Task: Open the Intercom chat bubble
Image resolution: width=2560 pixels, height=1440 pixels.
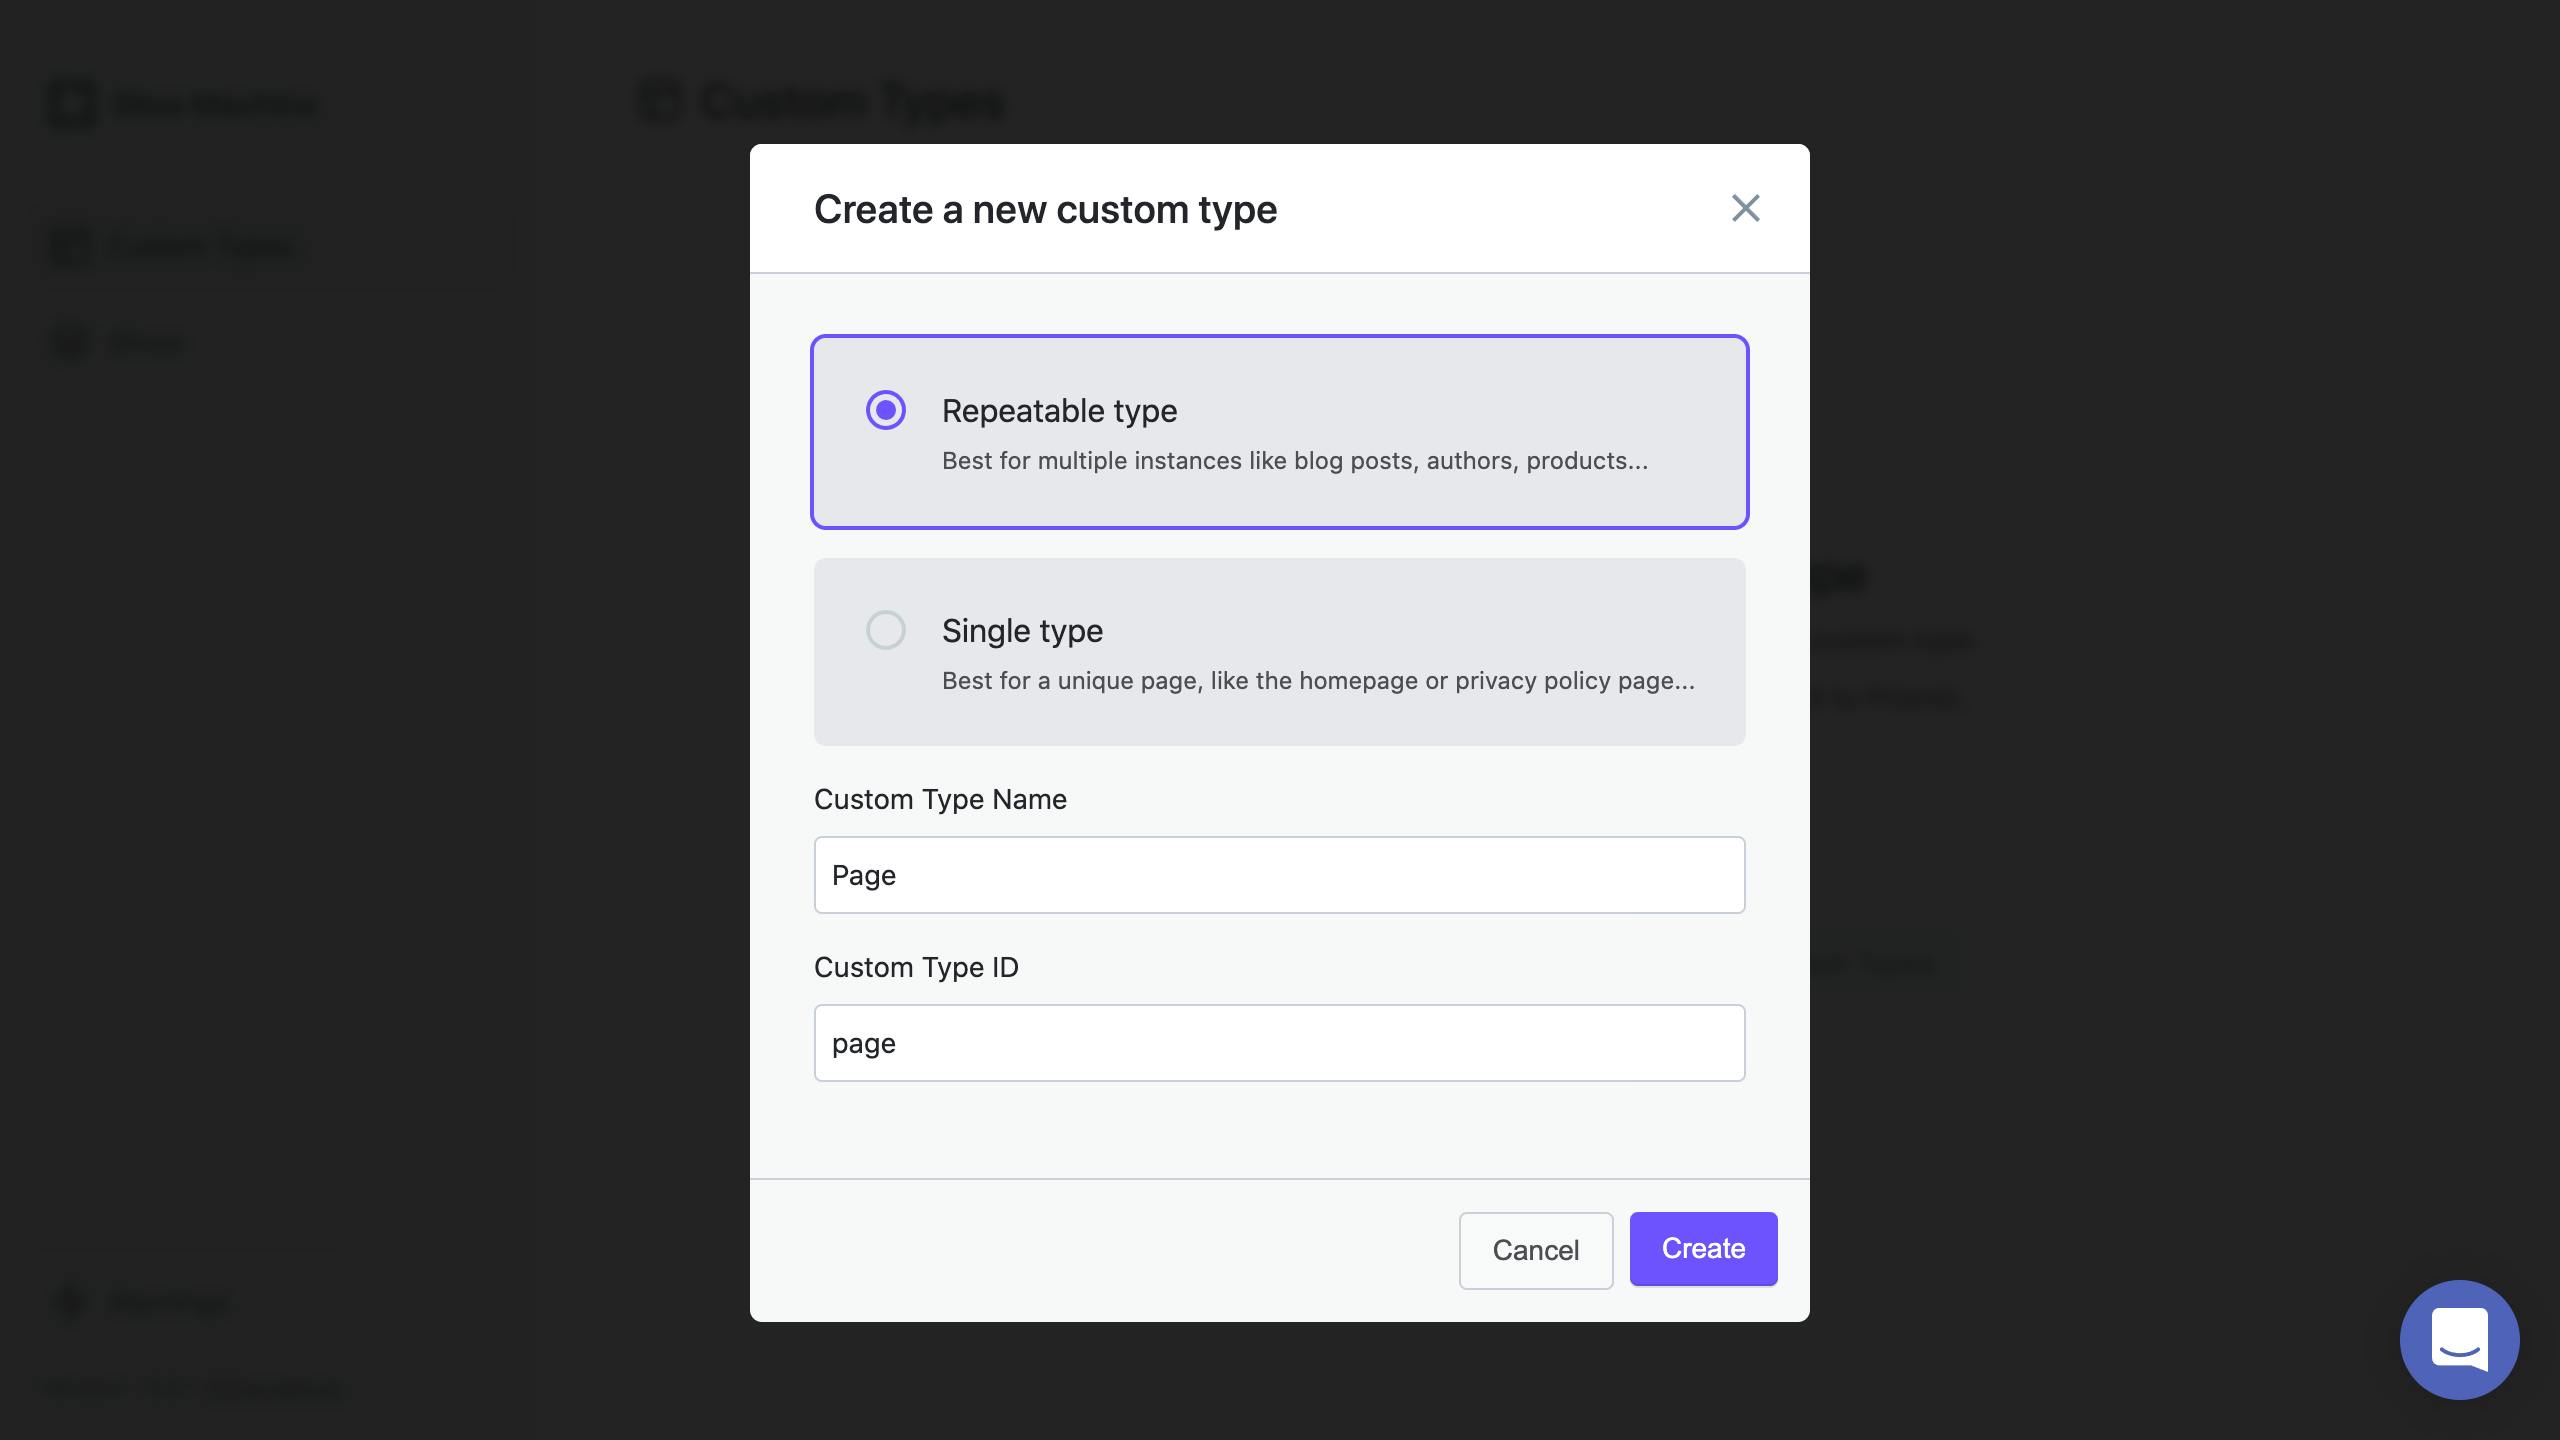Action: coord(2459,1339)
